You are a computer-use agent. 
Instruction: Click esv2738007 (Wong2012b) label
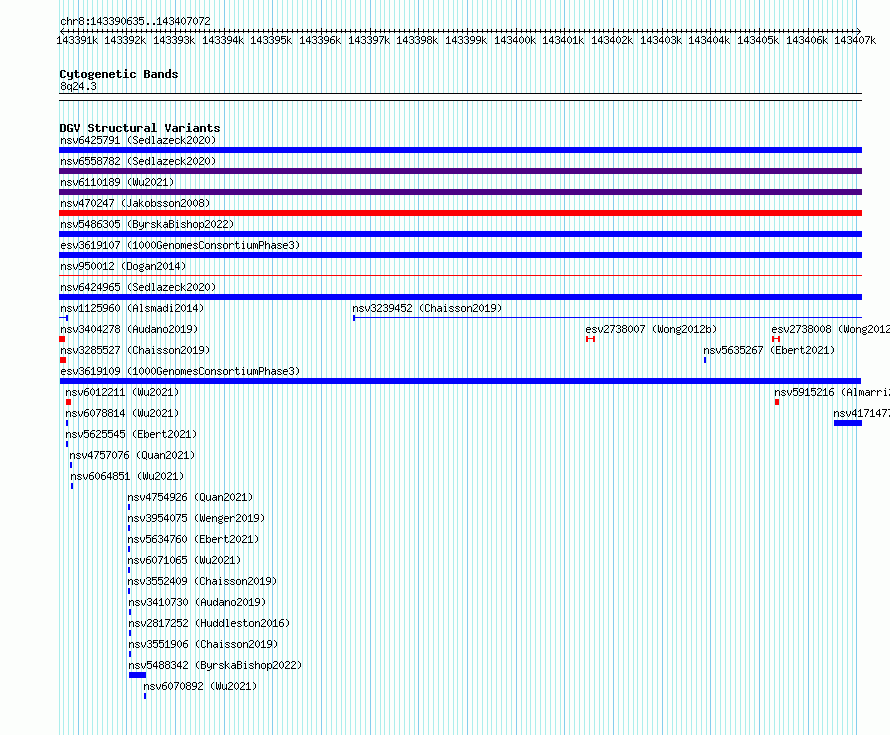[x=651, y=329]
